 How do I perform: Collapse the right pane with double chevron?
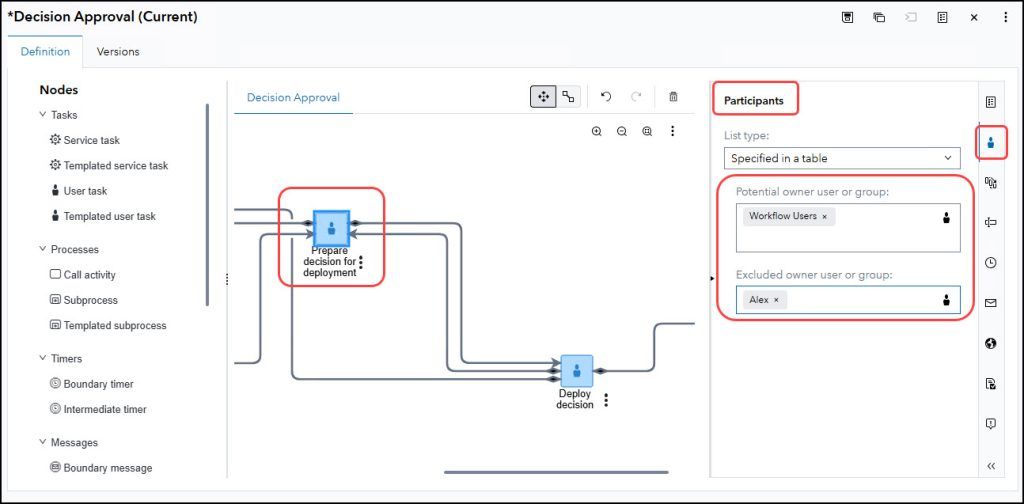991,465
